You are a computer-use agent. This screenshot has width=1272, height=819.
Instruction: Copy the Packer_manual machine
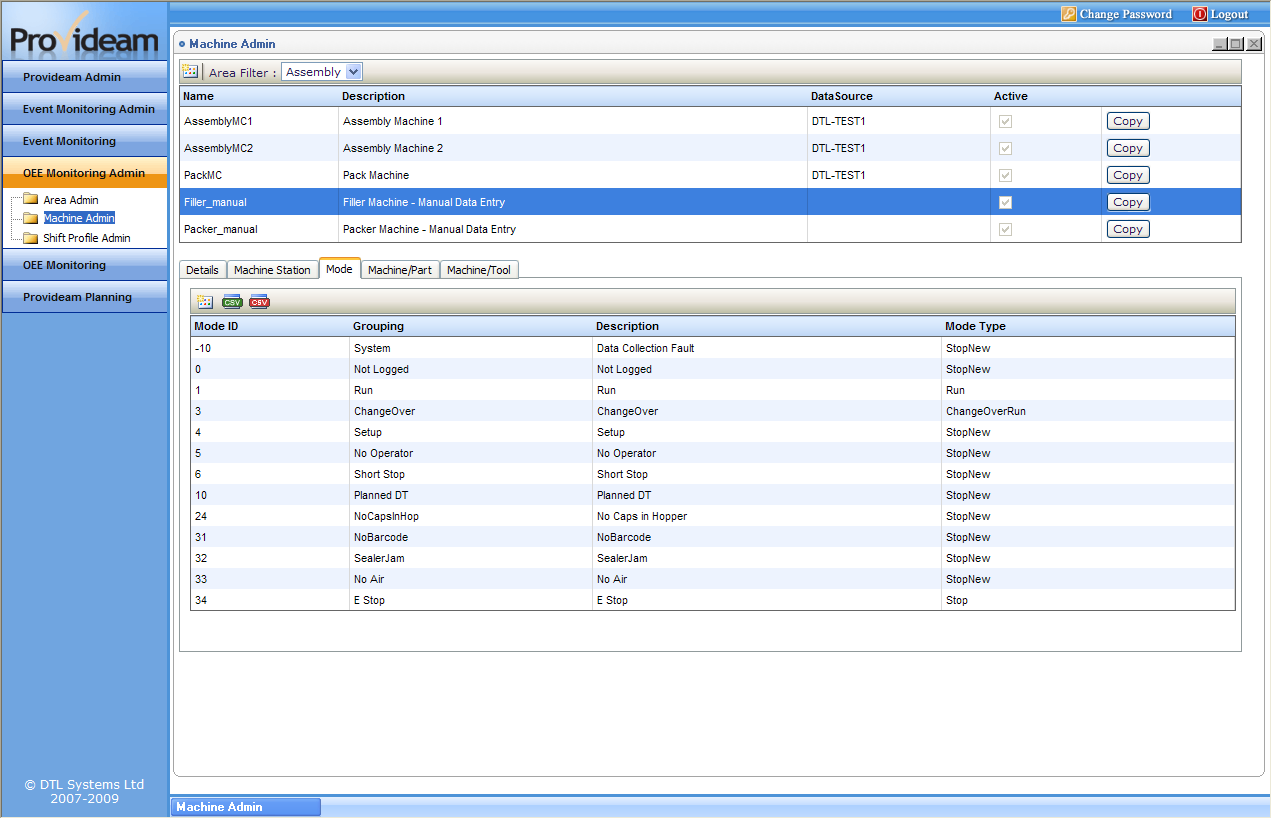click(1128, 229)
